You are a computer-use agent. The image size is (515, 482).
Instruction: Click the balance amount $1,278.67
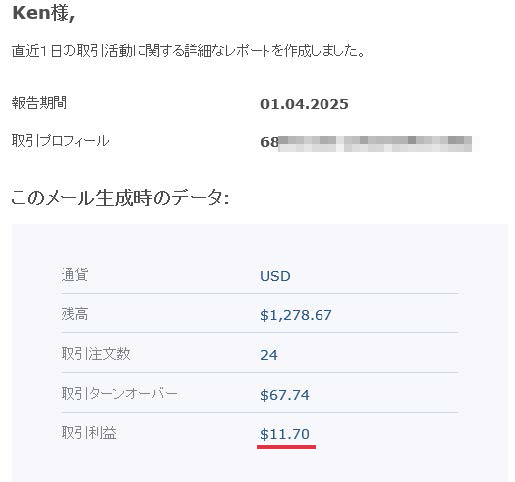pyautogui.click(x=296, y=315)
